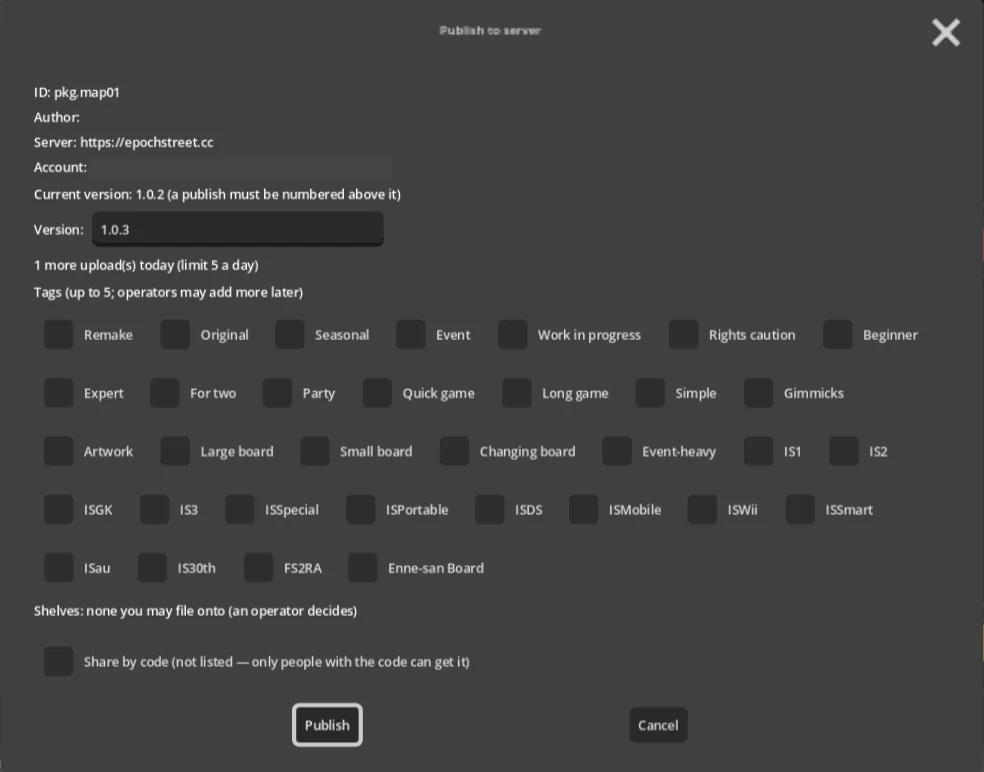Toggle the FS2RA tag checkbox

click(x=258, y=568)
